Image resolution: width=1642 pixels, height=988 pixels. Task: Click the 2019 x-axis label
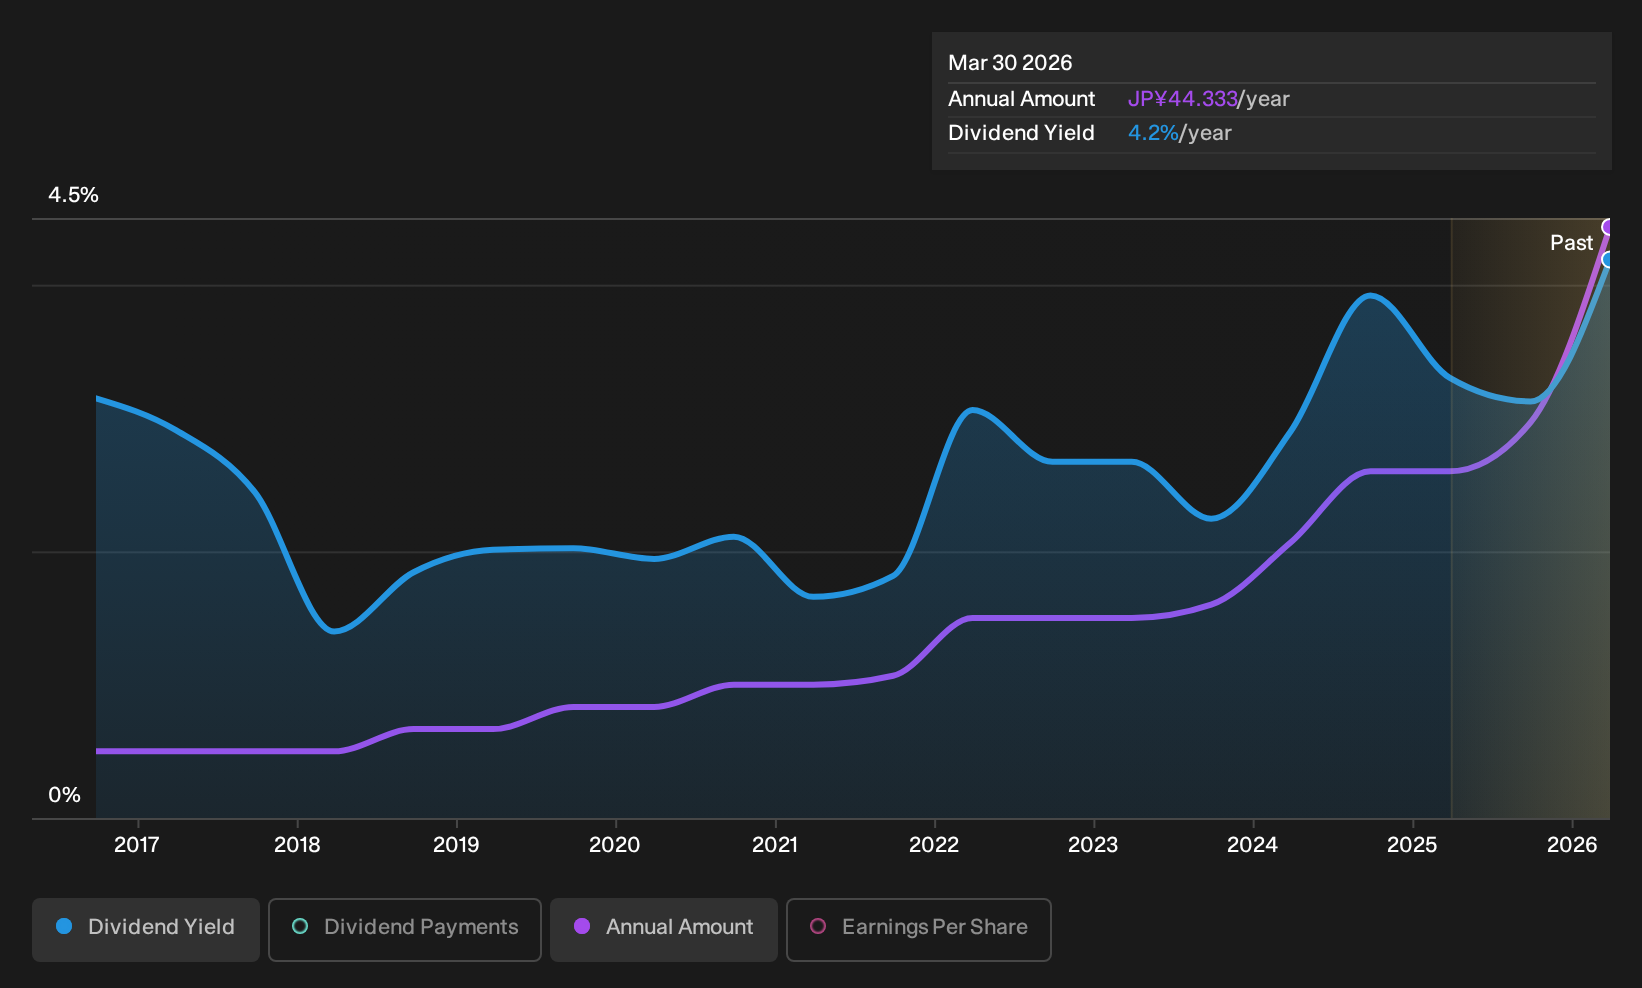(x=456, y=845)
